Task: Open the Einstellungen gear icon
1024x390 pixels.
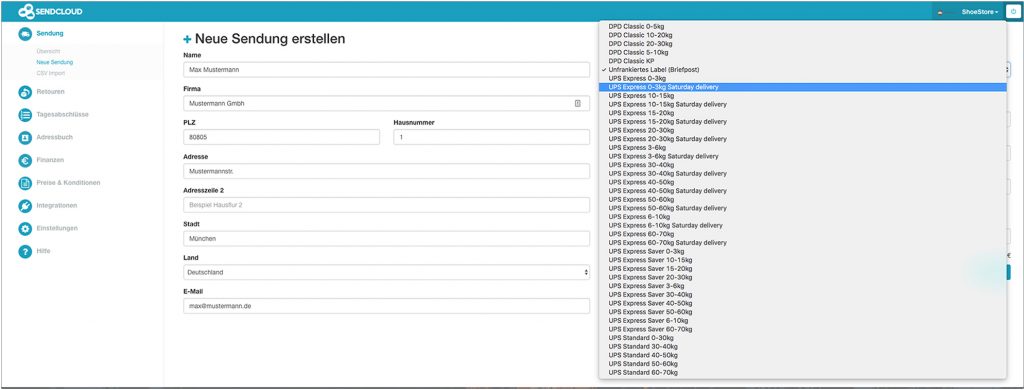Action: 25,229
